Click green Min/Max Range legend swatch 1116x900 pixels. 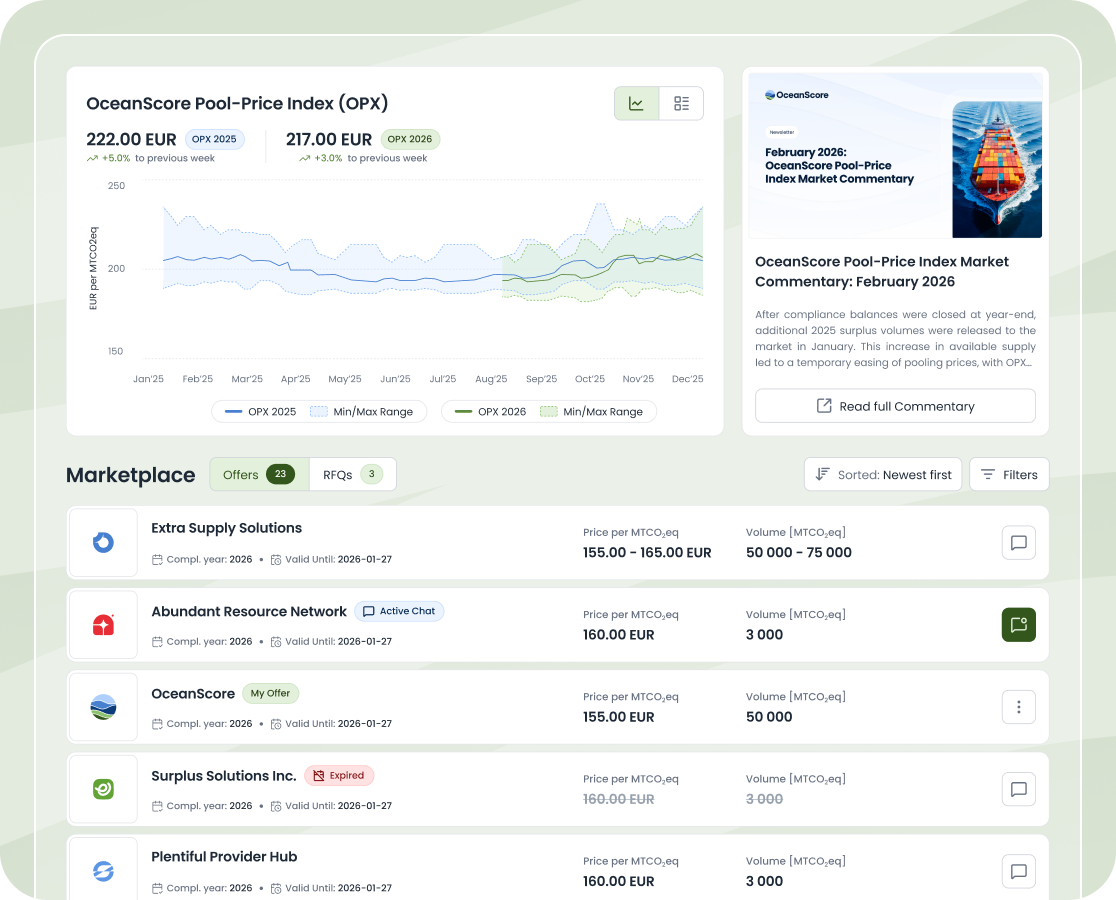coord(548,411)
